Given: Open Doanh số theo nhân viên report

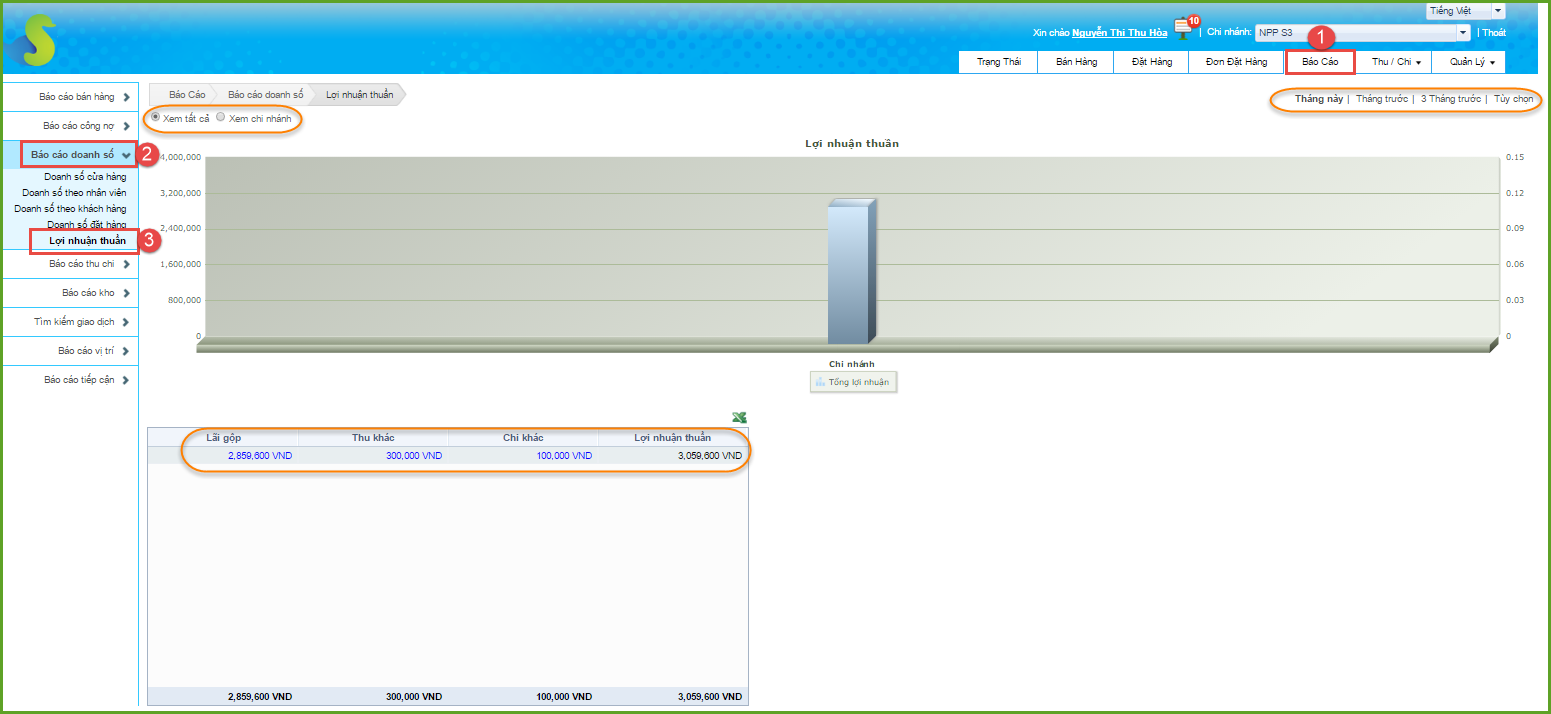Looking at the screenshot, I should pyautogui.click(x=74, y=192).
